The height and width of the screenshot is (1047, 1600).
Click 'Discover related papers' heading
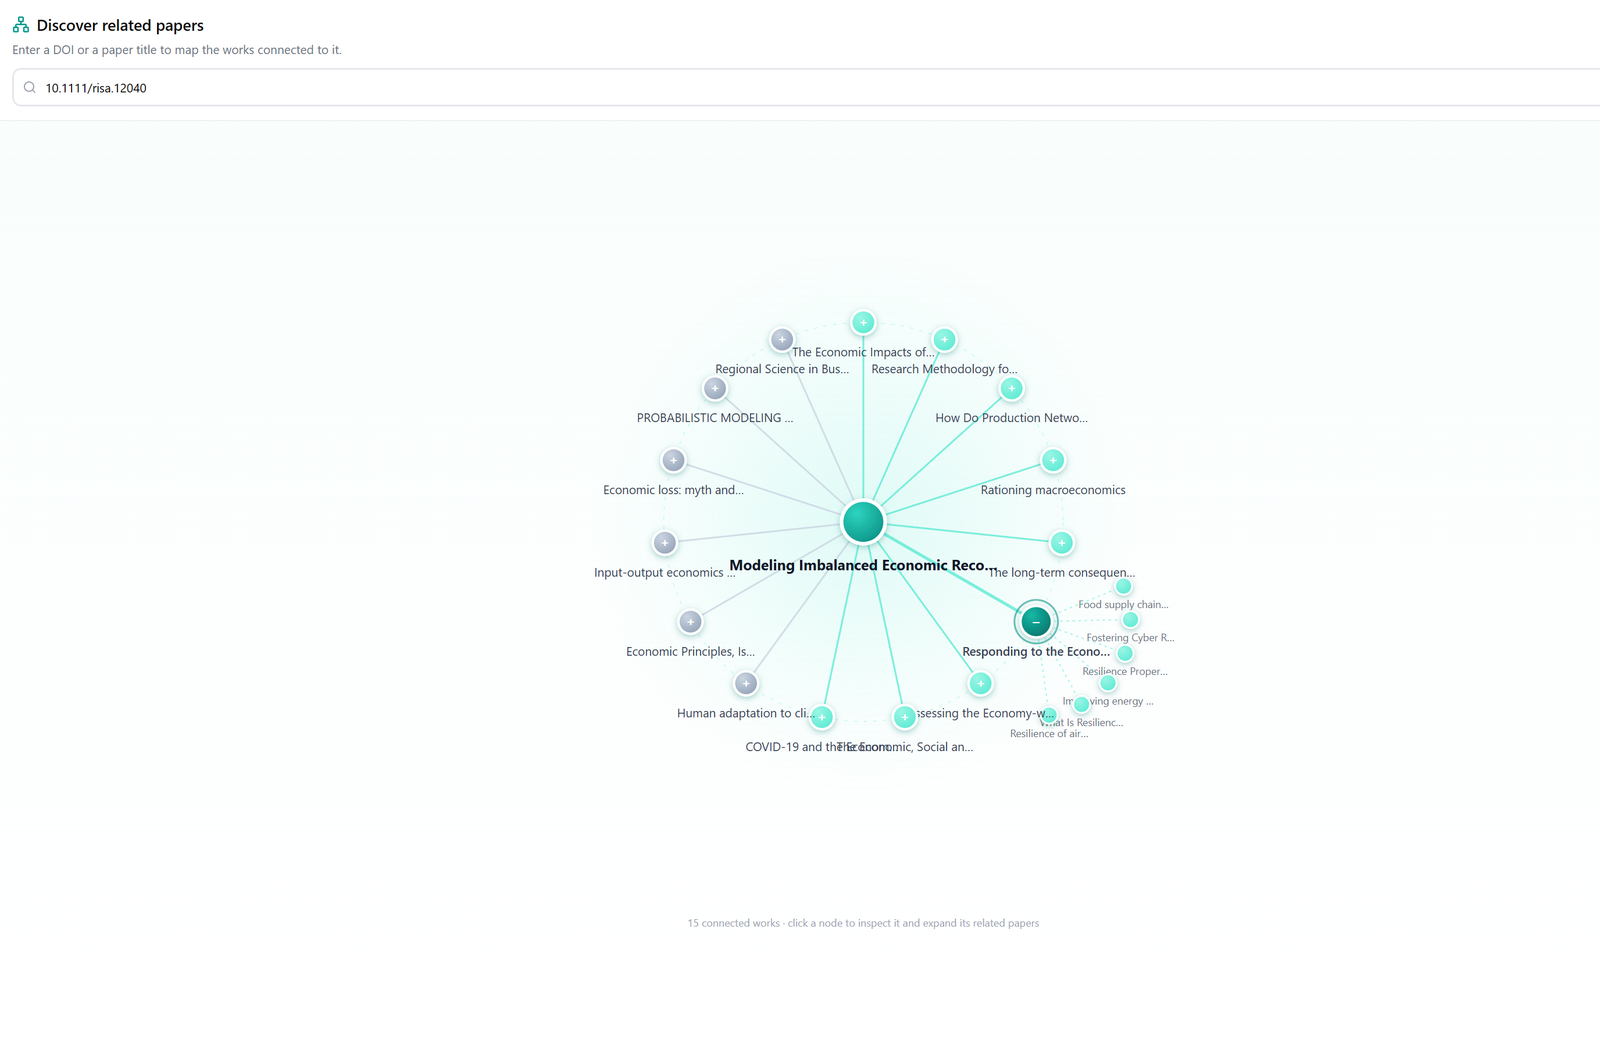click(x=120, y=25)
